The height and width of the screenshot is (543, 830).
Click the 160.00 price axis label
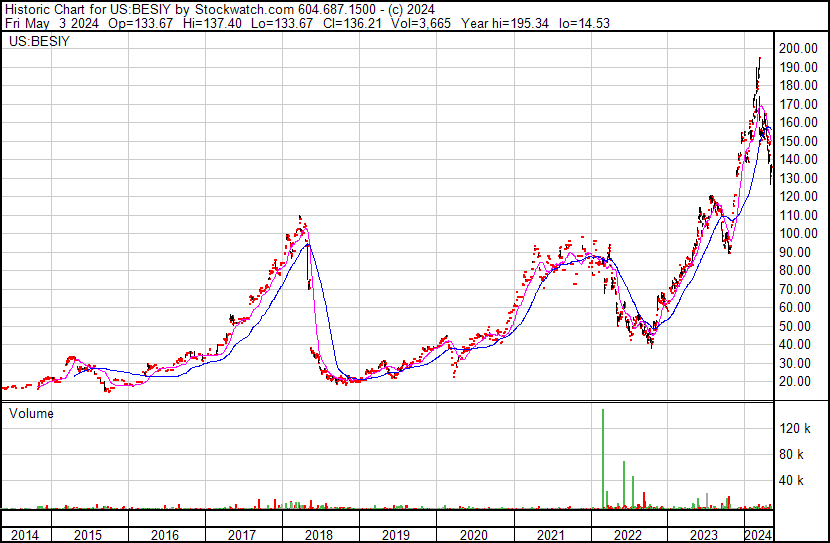pos(798,122)
